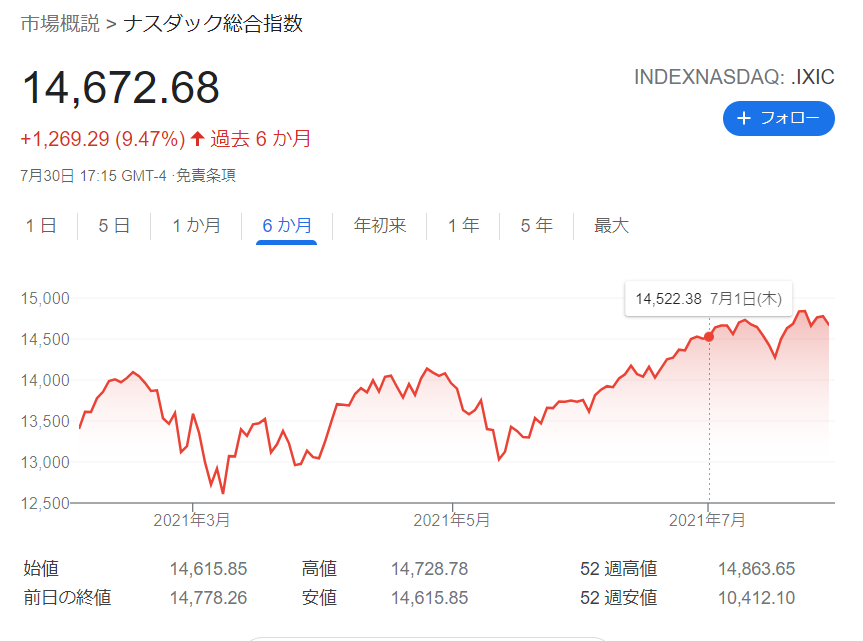Click the +1,269.29 (9.47%) change text
This screenshot has height=641, width=863.
(103, 139)
